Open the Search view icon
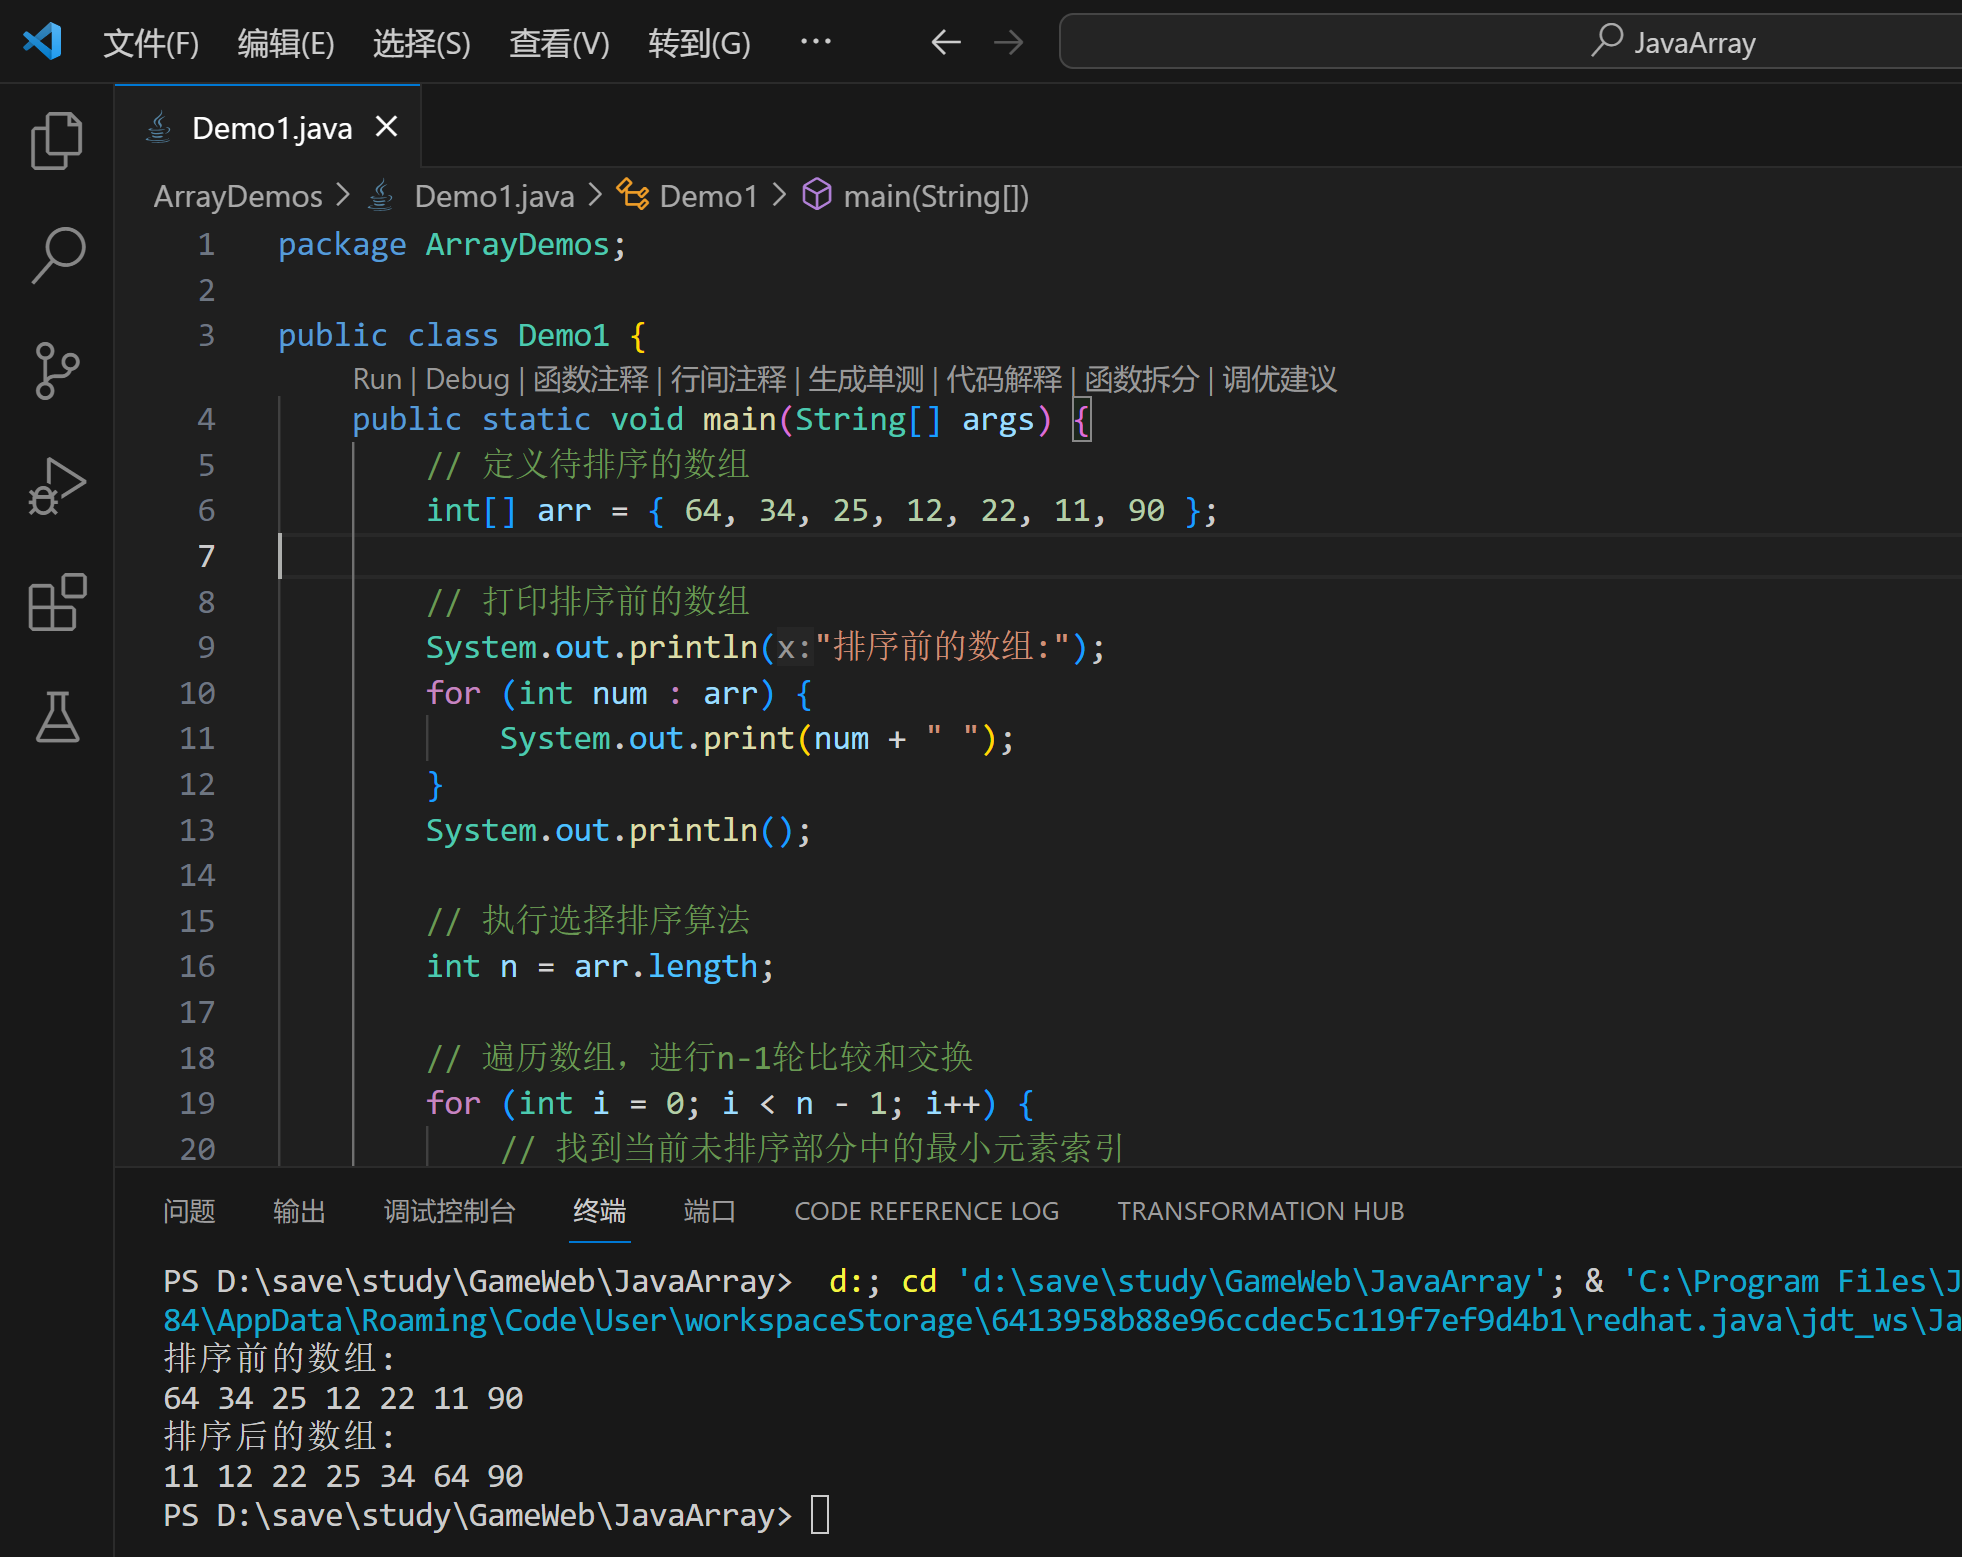This screenshot has width=1962, height=1557. point(57,256)
